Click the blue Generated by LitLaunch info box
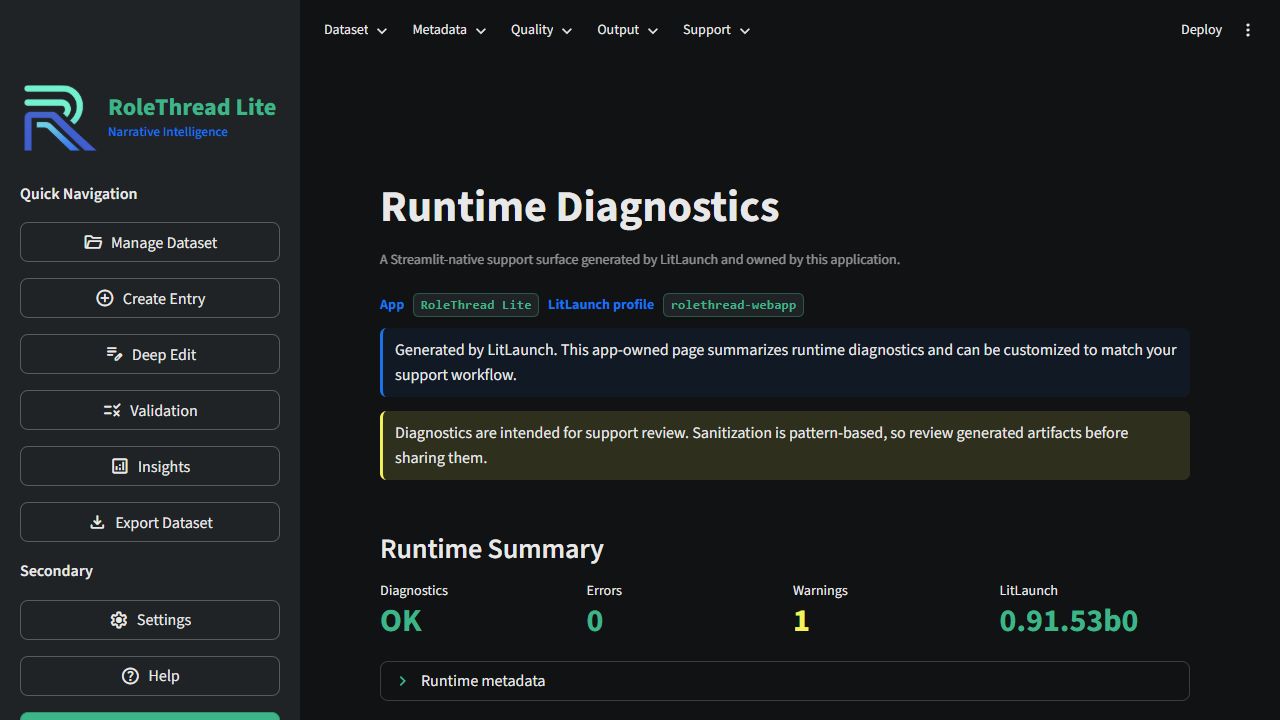Viewport: 1280px width, 720px height. (785, 363)
